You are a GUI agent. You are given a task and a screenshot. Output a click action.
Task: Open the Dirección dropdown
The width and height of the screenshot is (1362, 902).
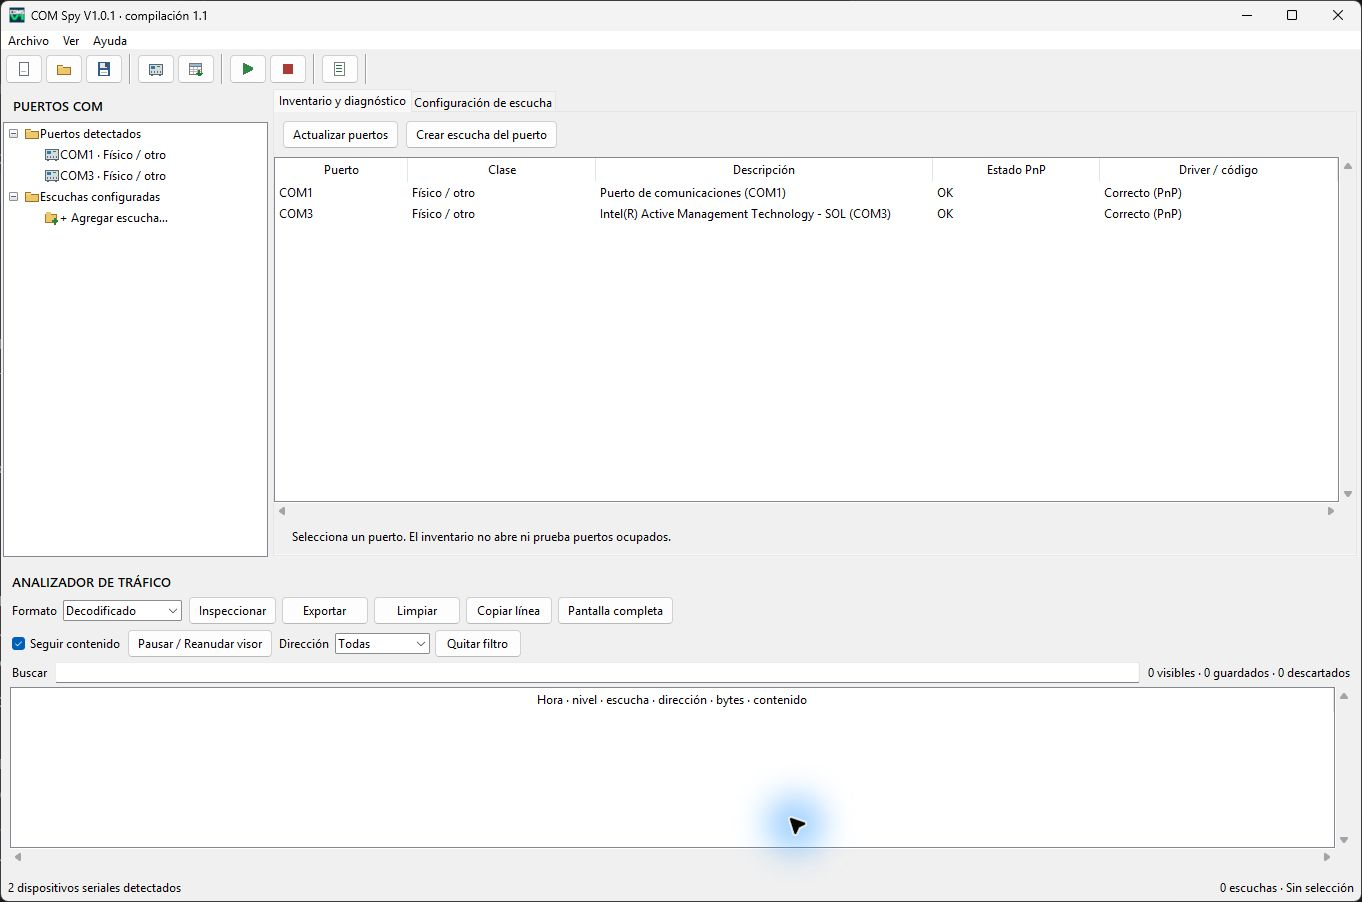pyautogui.click(x=383, y=644)
